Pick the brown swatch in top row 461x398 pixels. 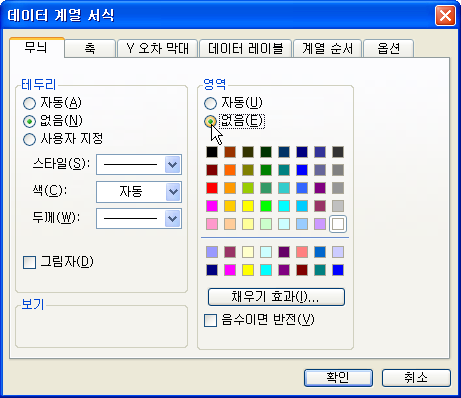point(230,152)
